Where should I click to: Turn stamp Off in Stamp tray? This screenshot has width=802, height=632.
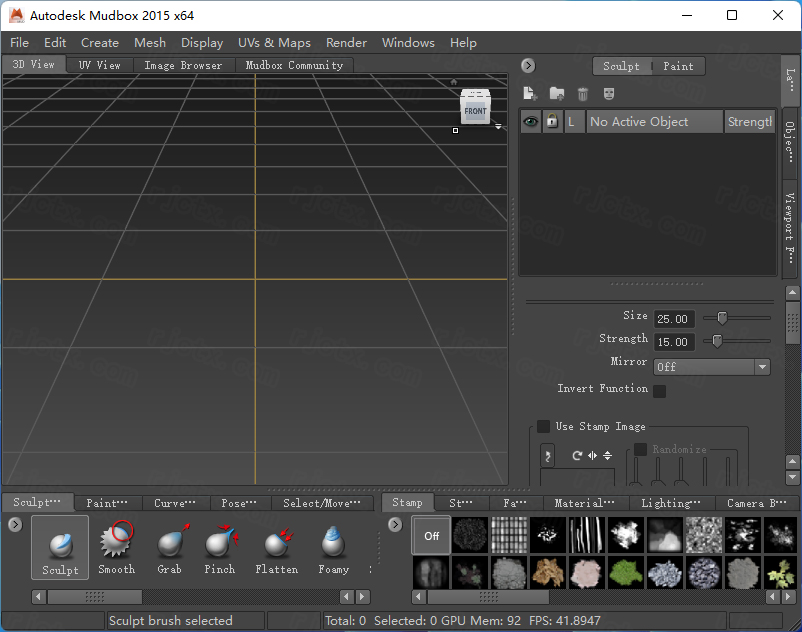[432, 536]
